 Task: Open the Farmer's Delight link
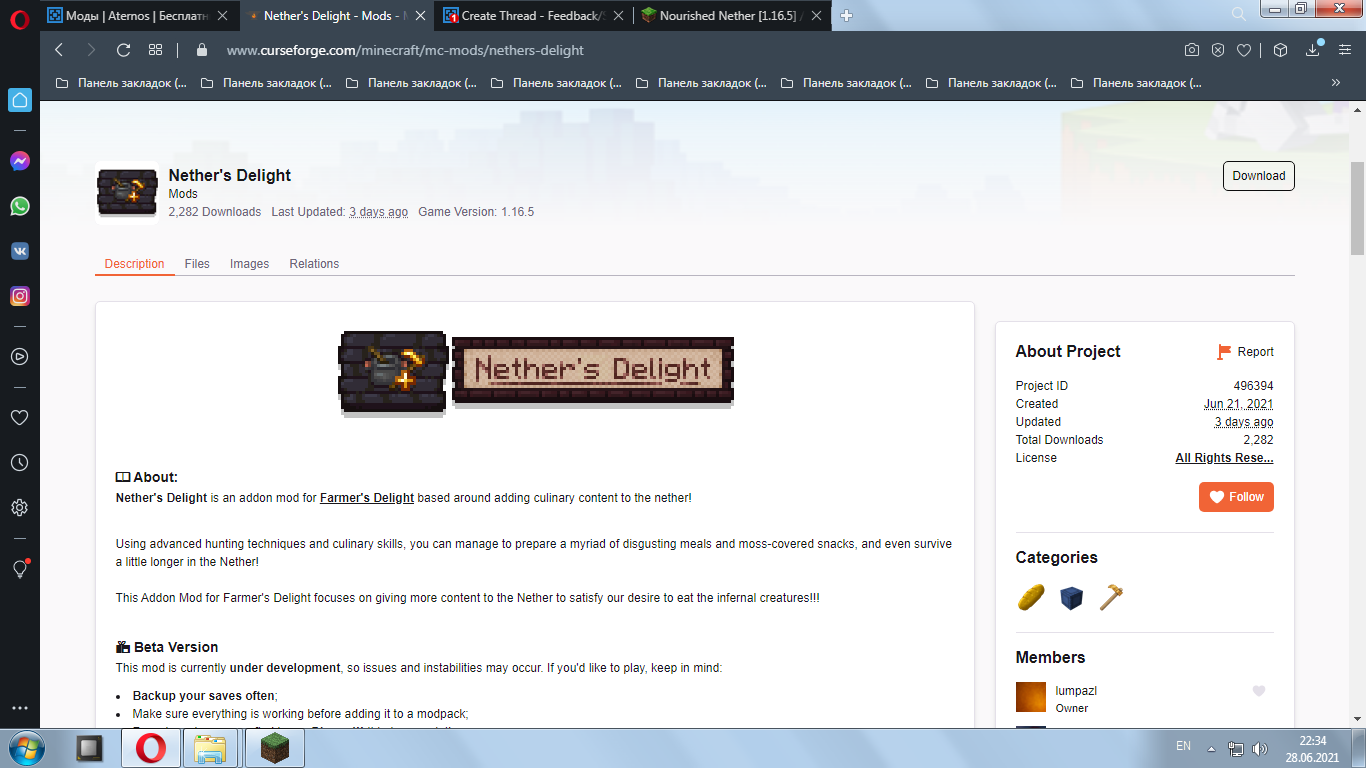pos(367,498)
